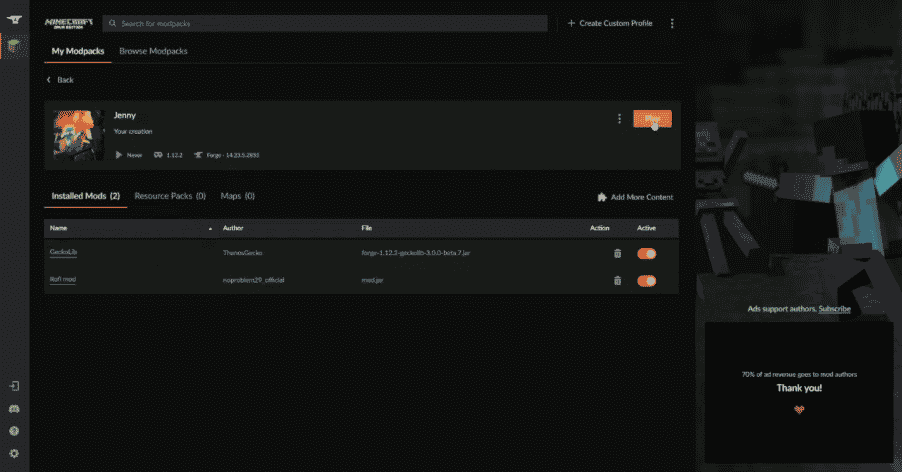Open the Minecraft game icon in sidebar
This screenshot has width=902, height=472.
click(x=13, y=46)
